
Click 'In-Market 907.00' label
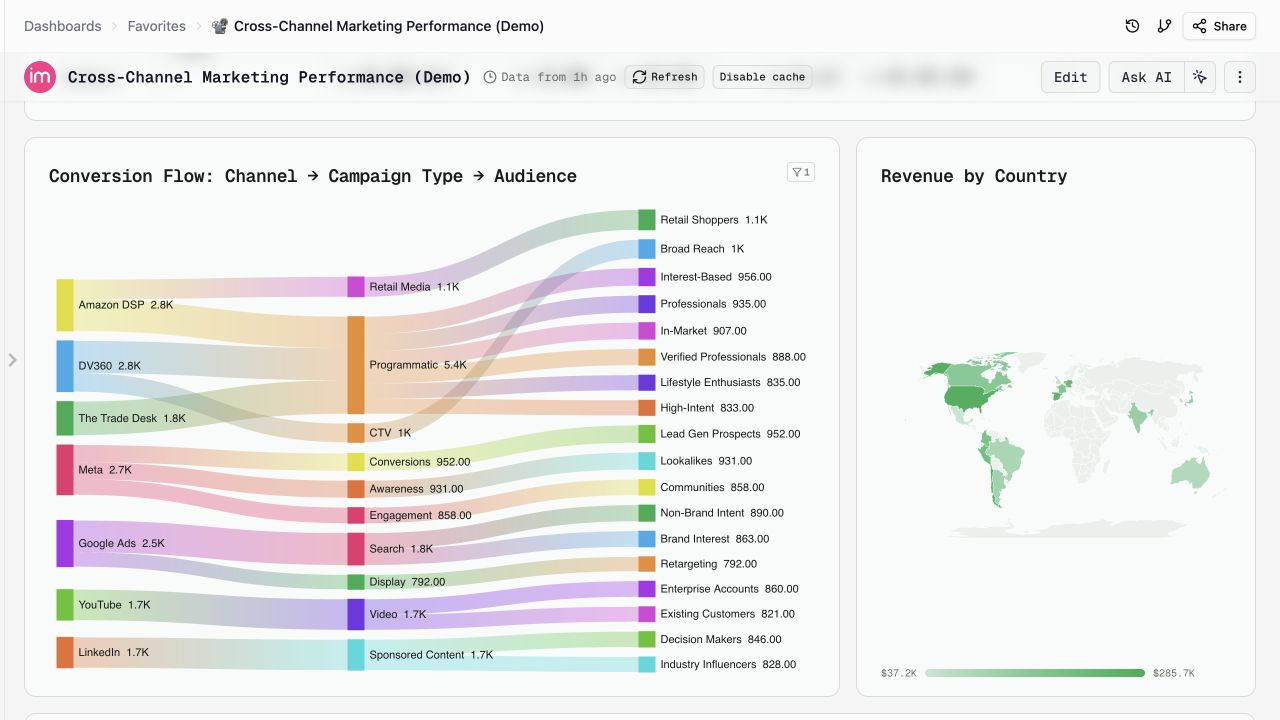click(x=703, y=331)
